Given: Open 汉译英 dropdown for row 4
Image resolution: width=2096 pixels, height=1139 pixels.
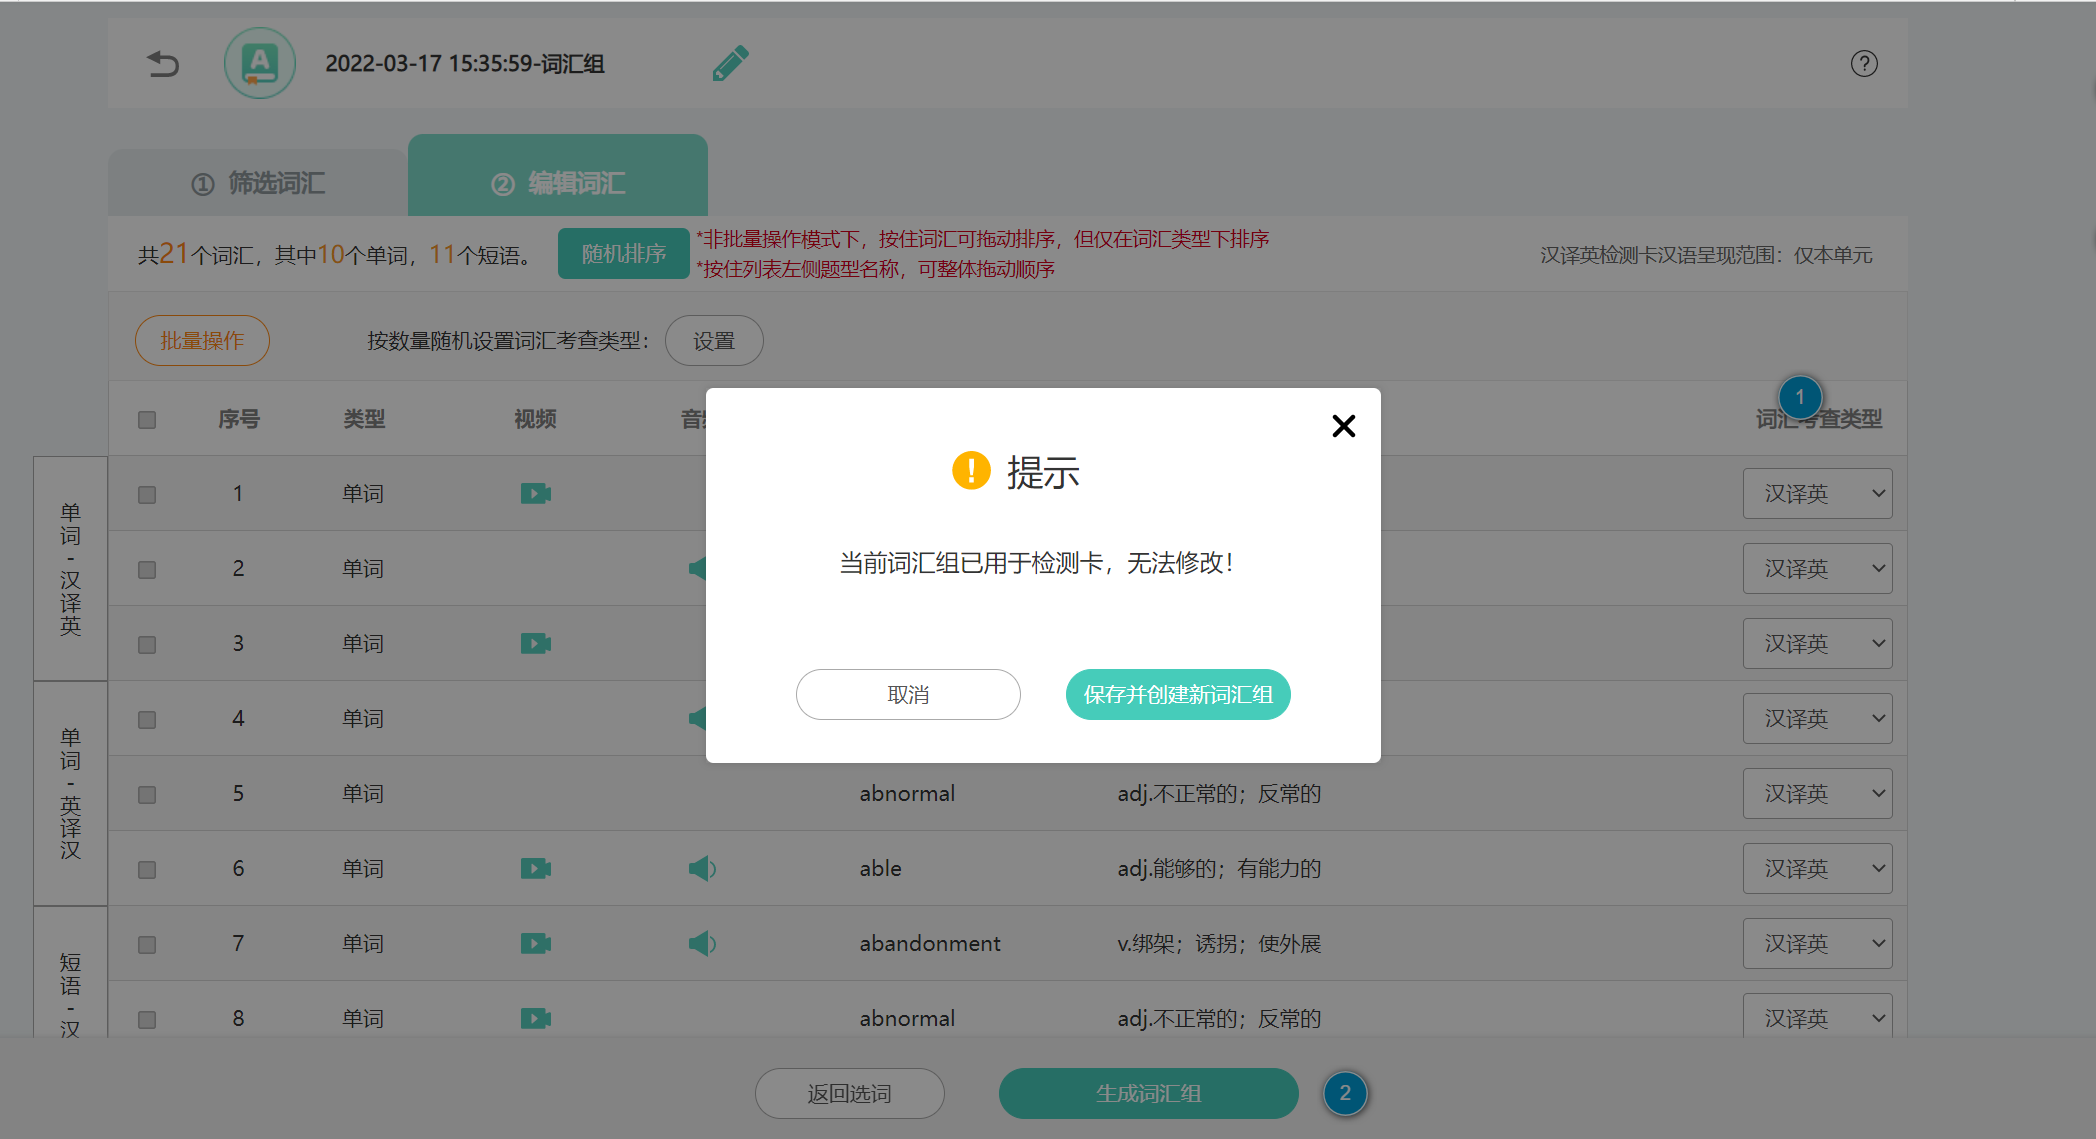Looking at the screenshot, I should 1817,718.
